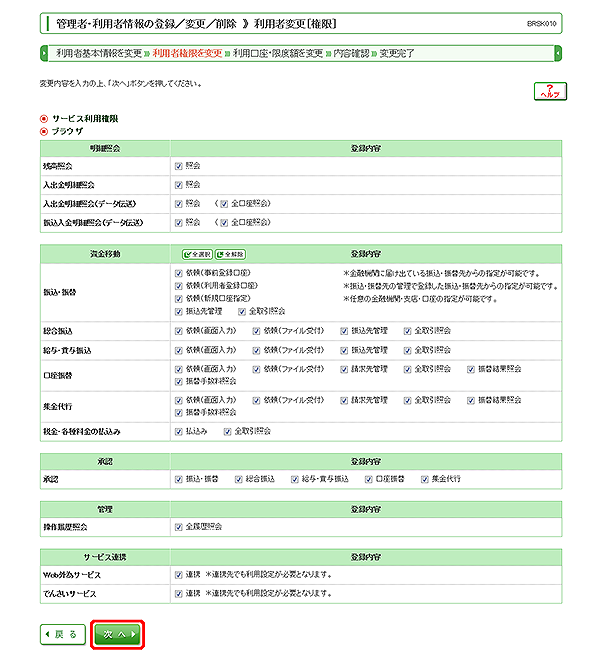
Task: Toggle 依頼(事前登録口座) checkbox
Action: (178, 274)
